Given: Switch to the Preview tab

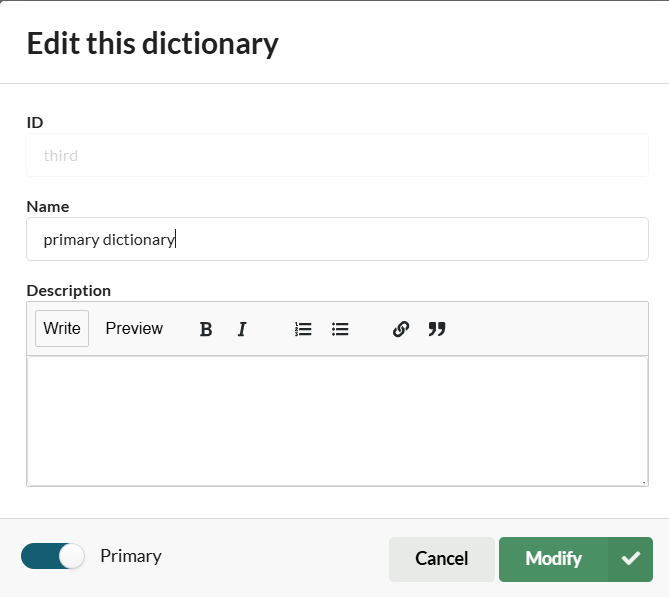Looking at the screenshot, I should click(134, 329).
